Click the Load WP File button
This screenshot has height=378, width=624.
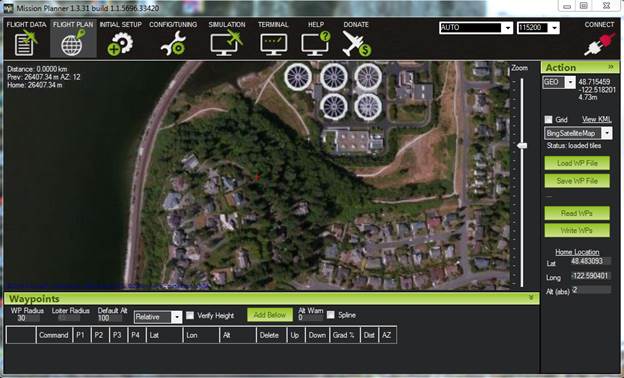577,163
